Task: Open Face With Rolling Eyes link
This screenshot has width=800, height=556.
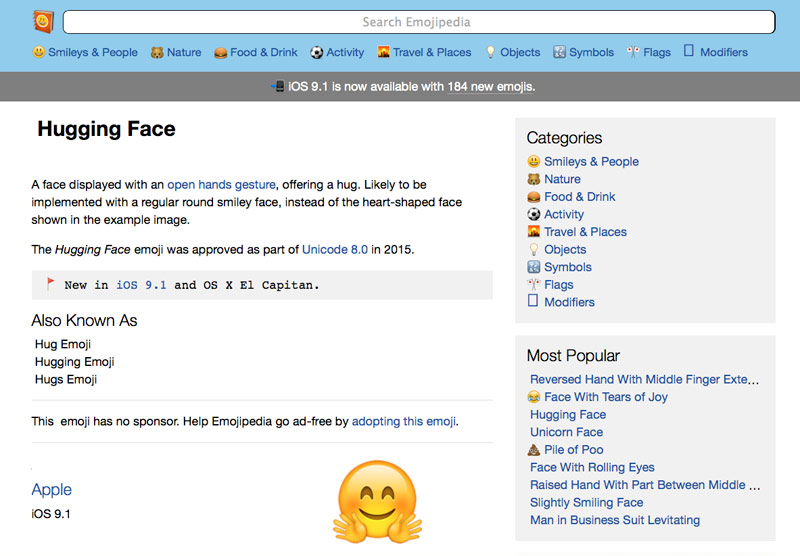Action: pos(592,467)
